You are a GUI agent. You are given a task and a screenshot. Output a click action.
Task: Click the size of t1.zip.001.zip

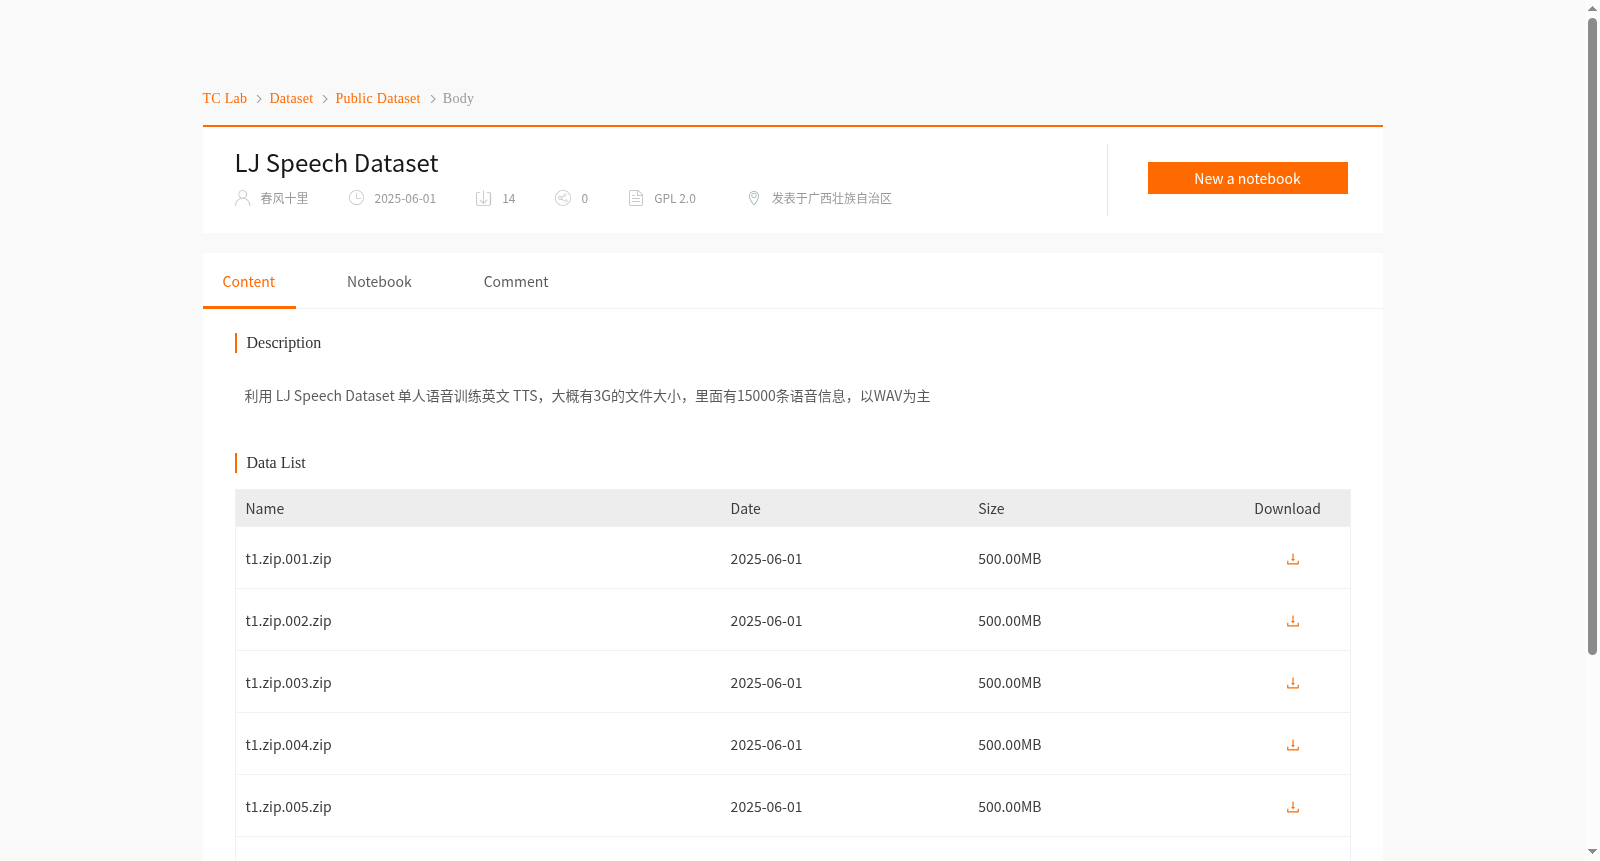click(1010, 559)
